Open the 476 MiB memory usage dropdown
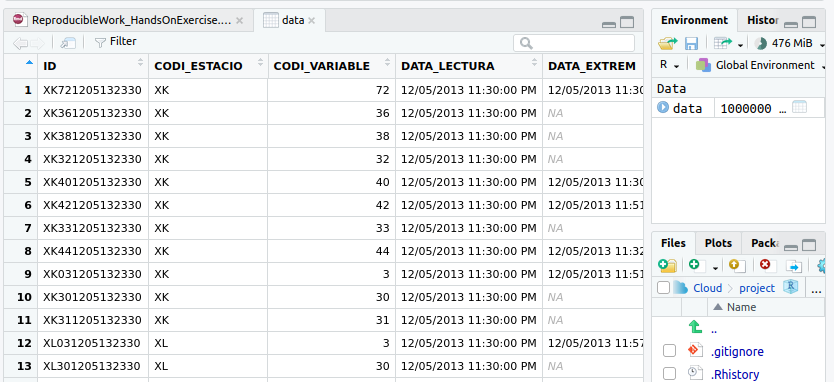Viewport: 834px width, 382px height. pyautogui.click(x=823, y=45)
